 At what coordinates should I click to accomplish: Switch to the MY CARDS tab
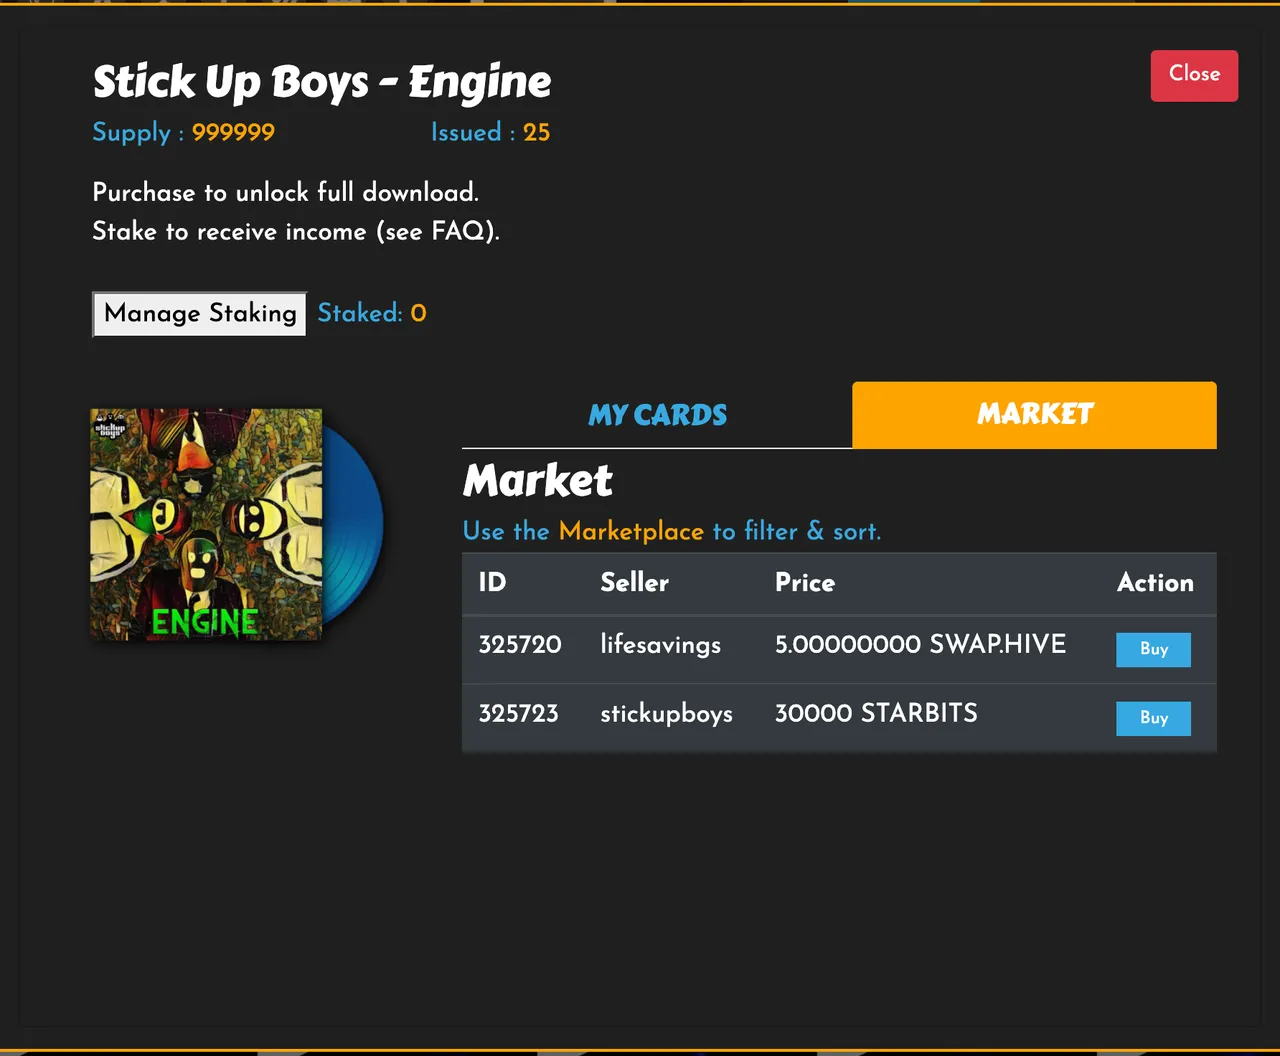coord(657,415)
